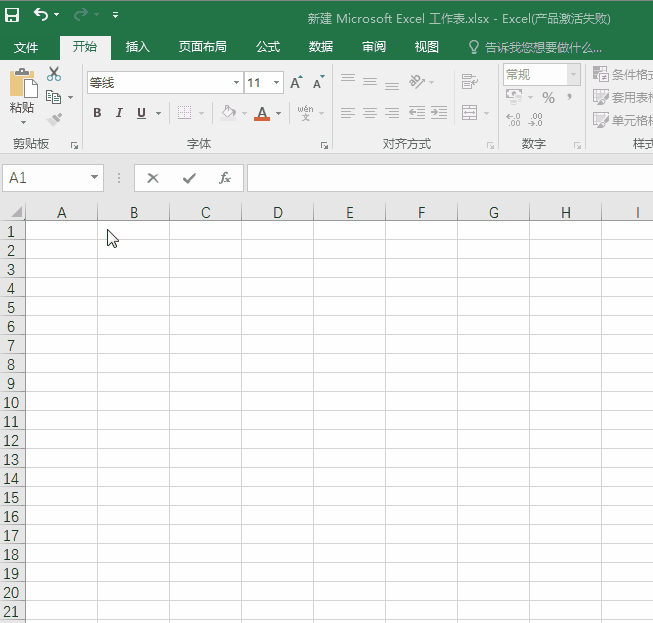Click the Top Align icon
Screen dimensions: 653x623
pos(348,79)
